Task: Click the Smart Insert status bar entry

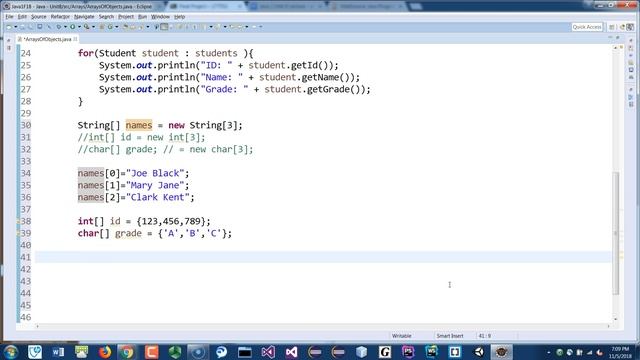Action: 450,336
